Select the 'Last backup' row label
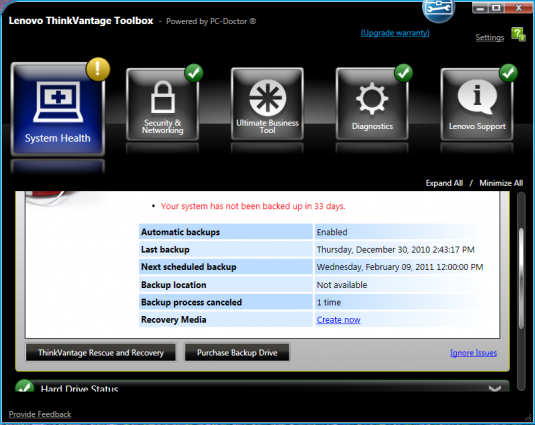This screenshot has width=535, height=425. click(x=165, y=250)
